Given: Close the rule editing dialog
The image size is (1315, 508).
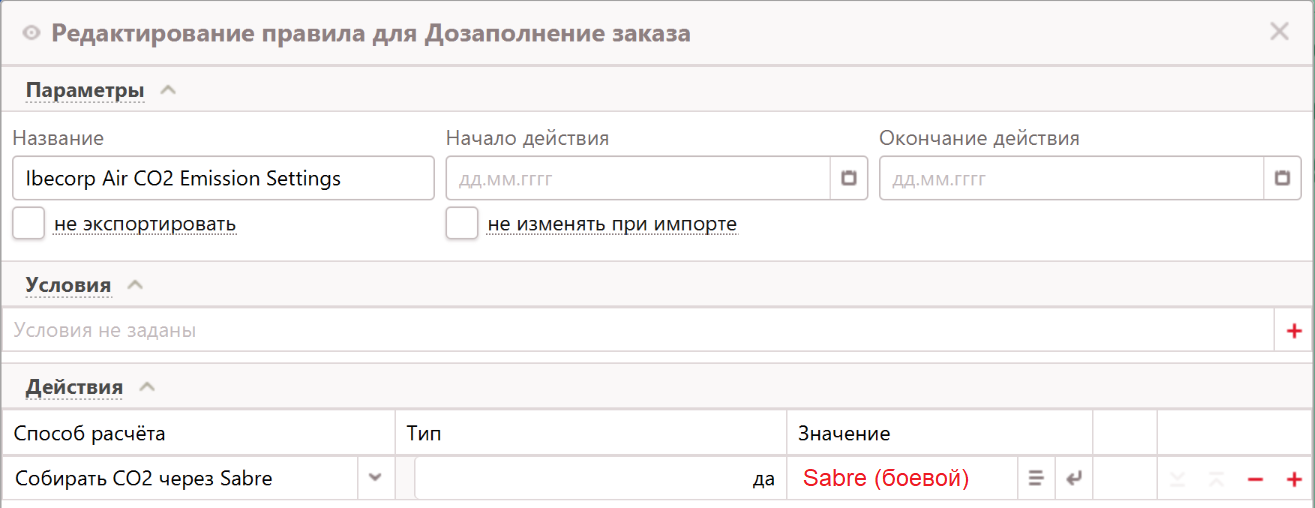Looking at the screenshot, I should tap(1279, 31).
